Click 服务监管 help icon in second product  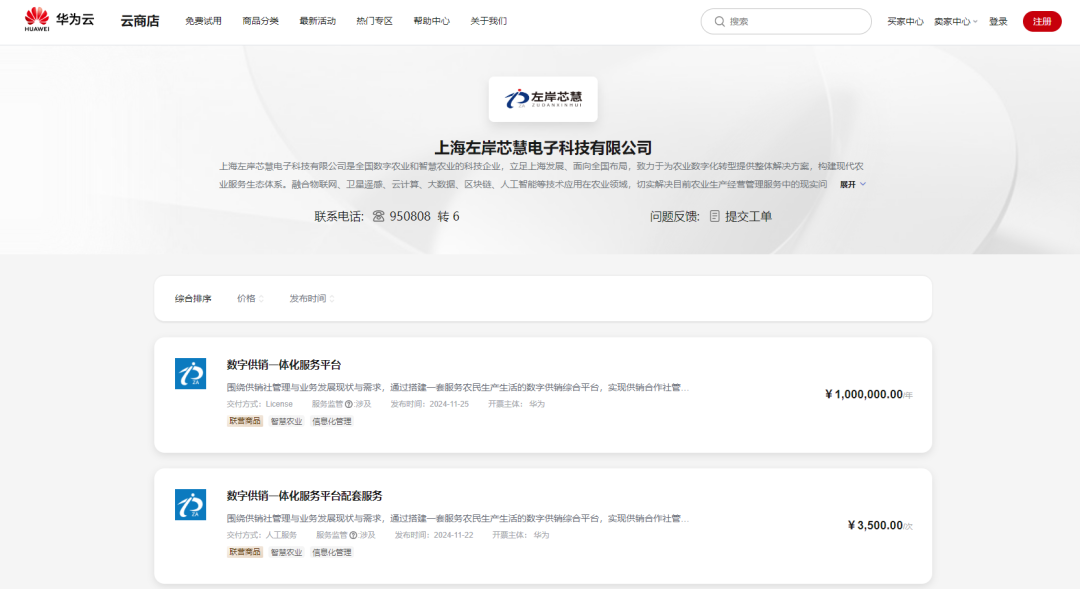353,535
